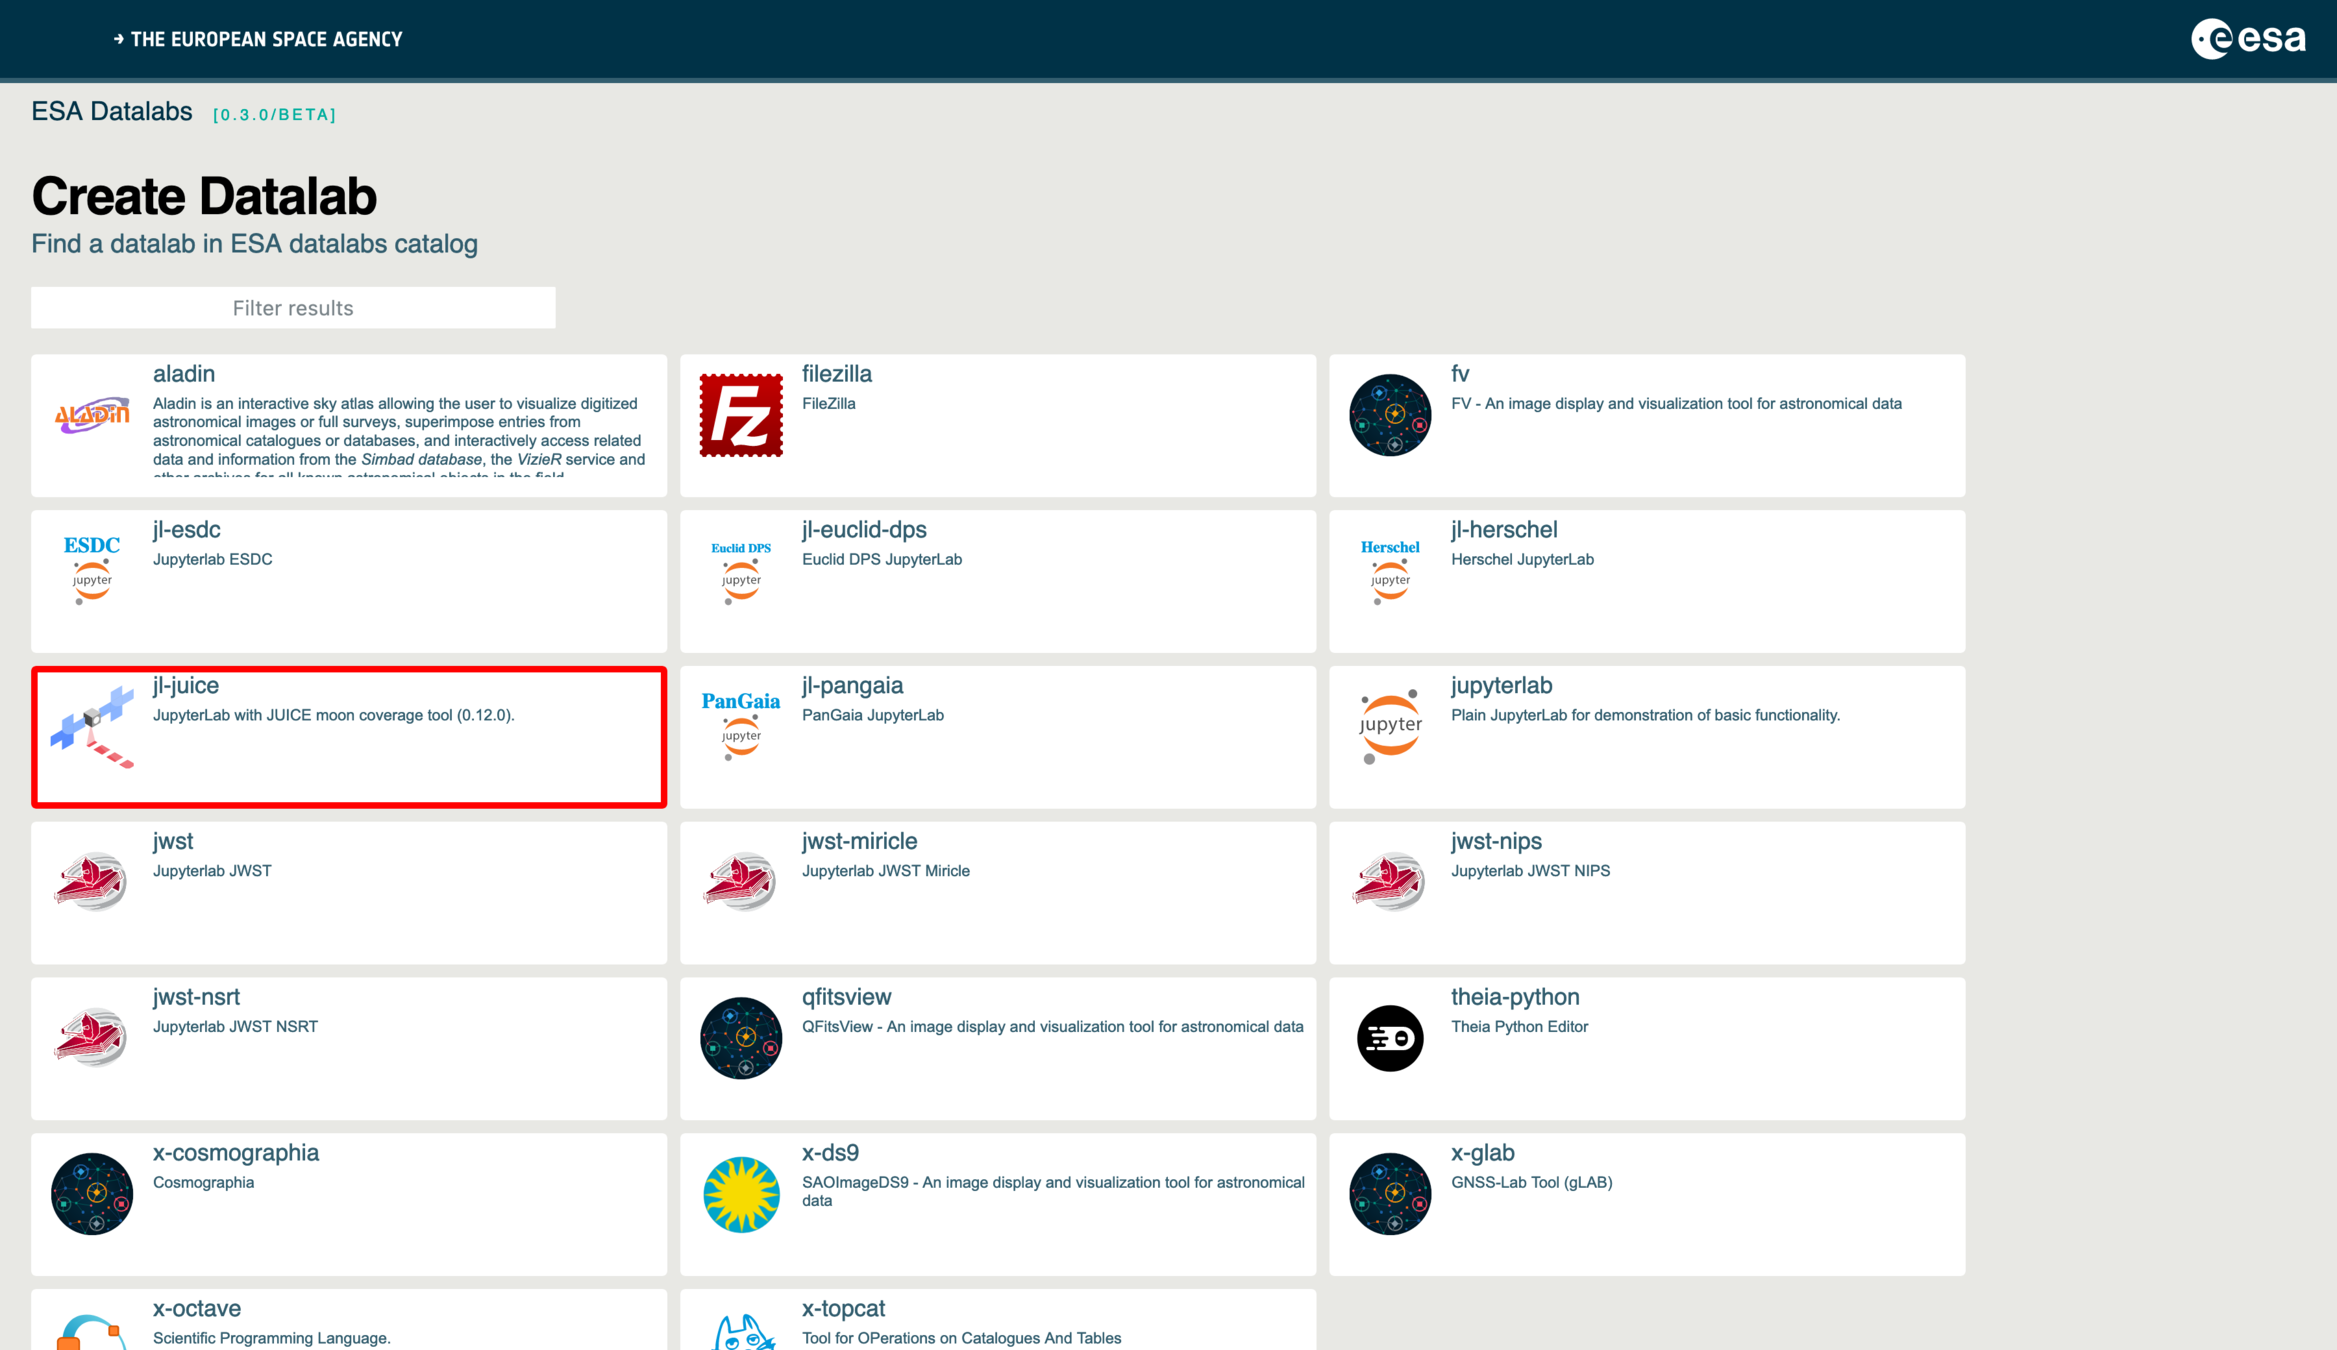Click the yellow sun x-ds9 icon
Viewport: 2337px width, 1350px height.
click(x=740, y=1194)
